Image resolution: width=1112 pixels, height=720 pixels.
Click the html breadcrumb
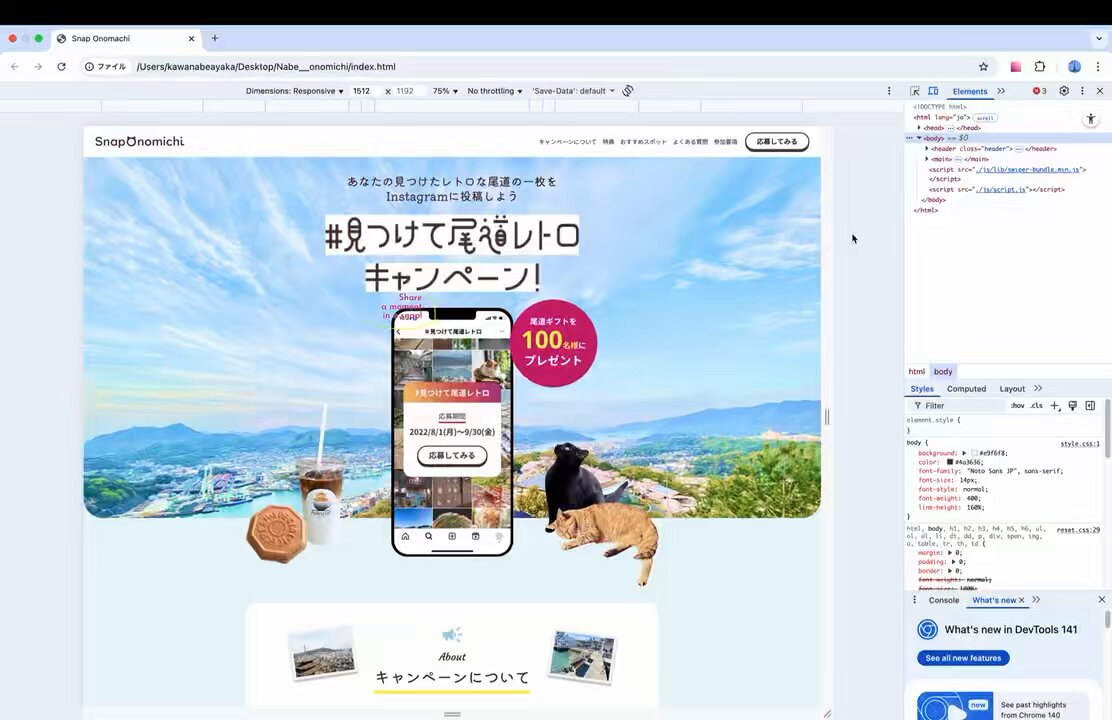click(x=916, y=372)
